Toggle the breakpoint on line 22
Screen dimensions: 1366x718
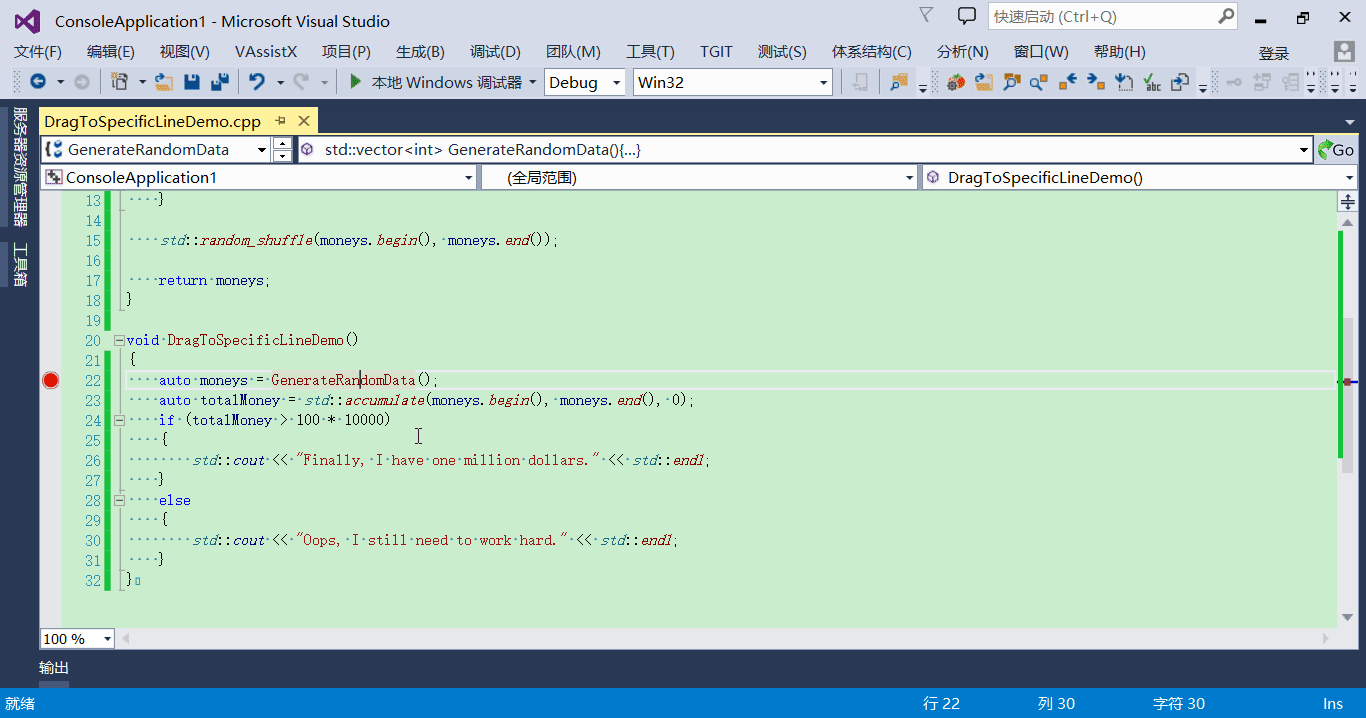click(x=50, y=380)
